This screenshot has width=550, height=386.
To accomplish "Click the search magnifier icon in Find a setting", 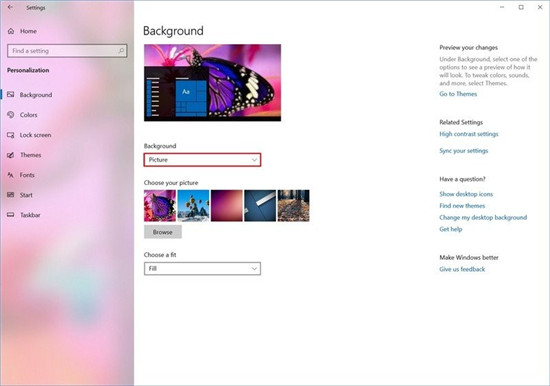I will point(121,51).
